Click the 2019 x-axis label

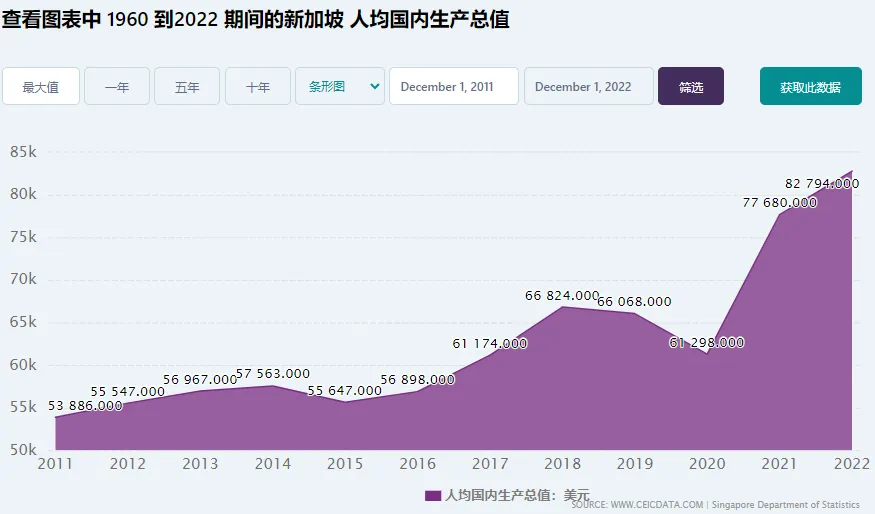point(634,464)
